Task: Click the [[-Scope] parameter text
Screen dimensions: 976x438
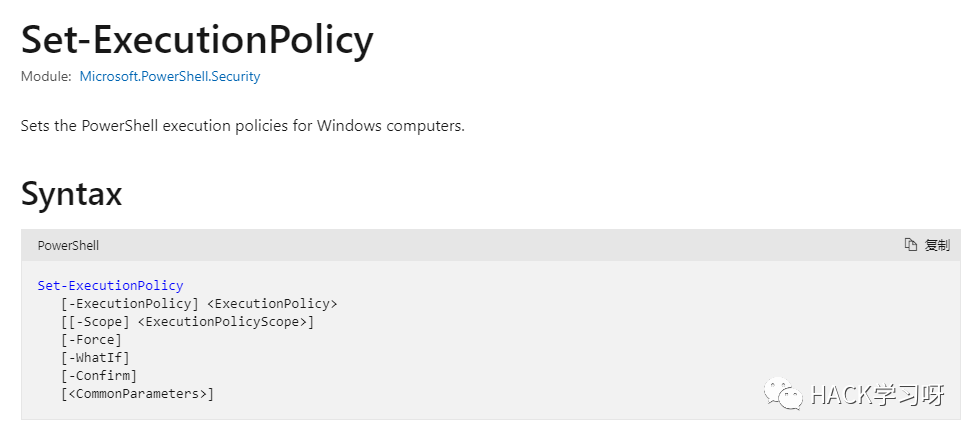Action: 95,322
